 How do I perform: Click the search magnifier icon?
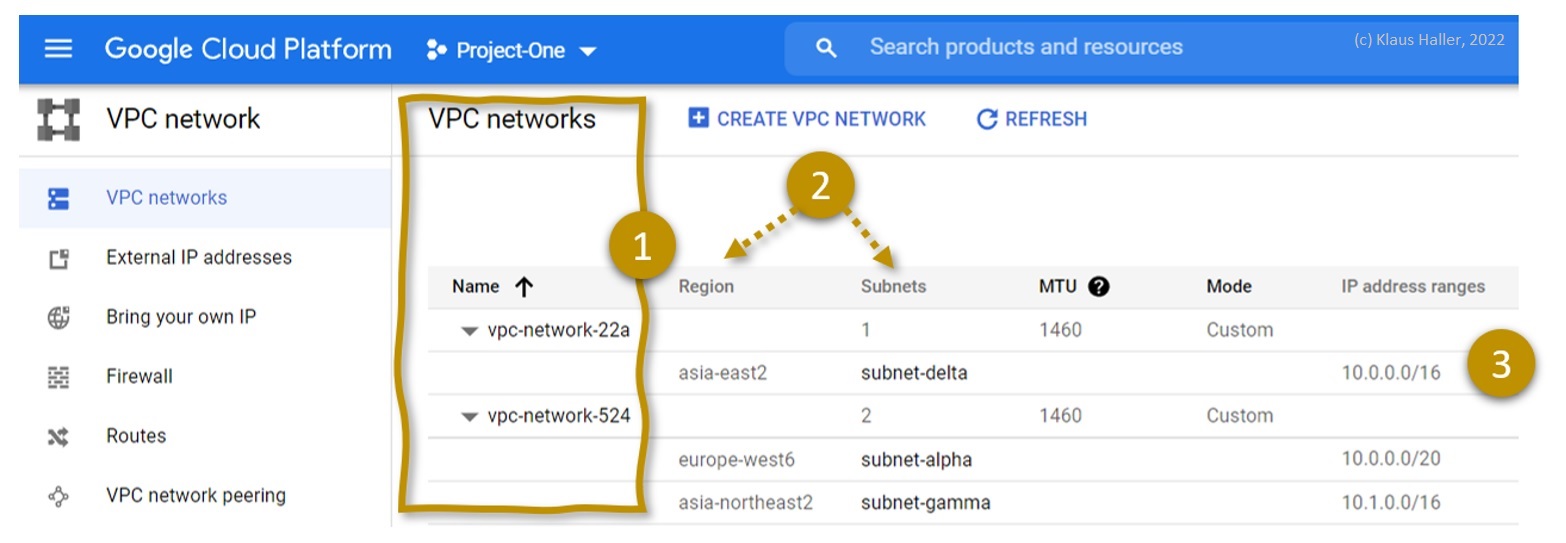tap(826, 48)
